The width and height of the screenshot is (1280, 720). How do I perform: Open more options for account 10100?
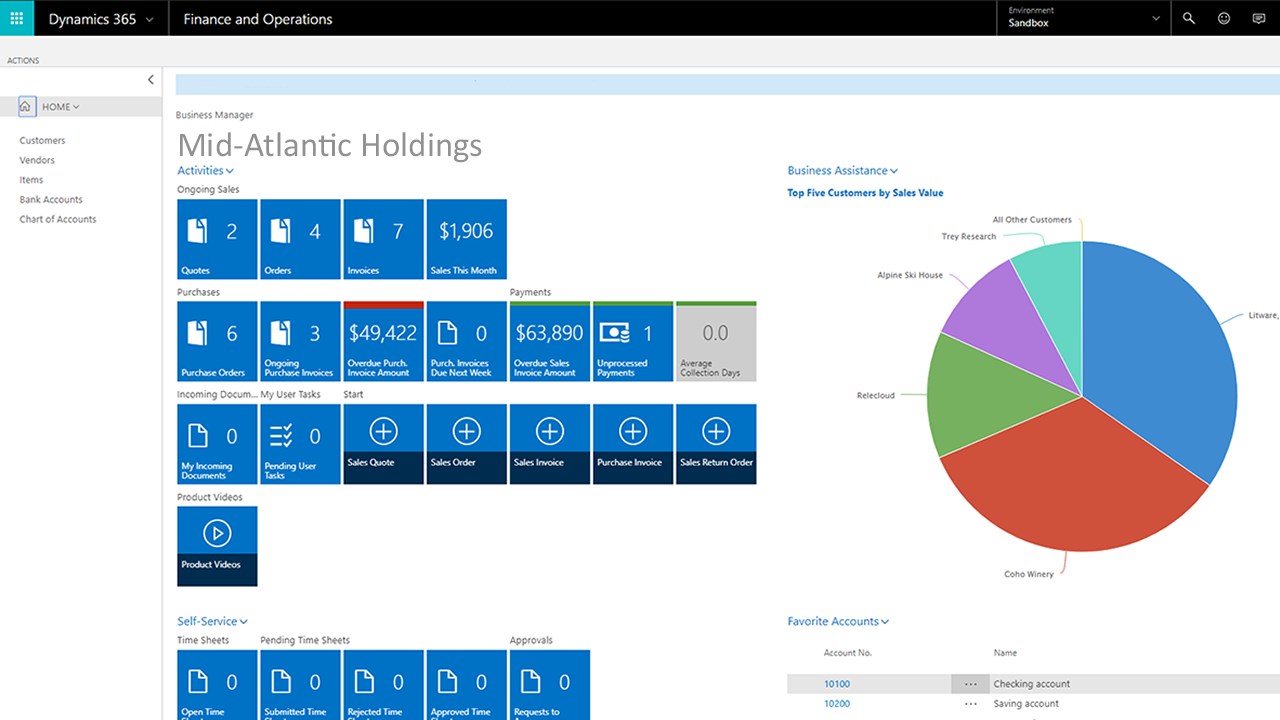[970, 684]
